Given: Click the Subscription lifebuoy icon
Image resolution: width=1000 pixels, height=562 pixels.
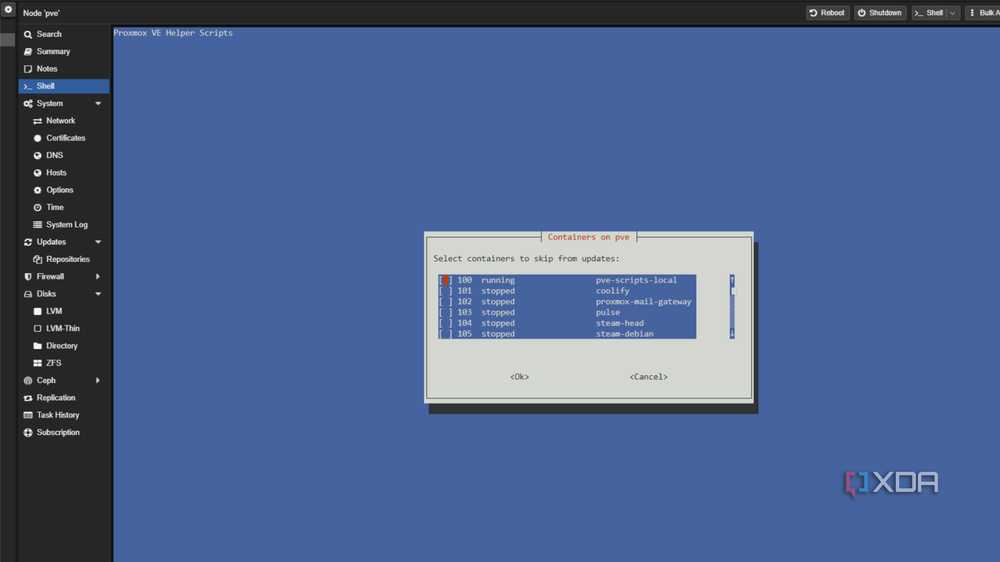Looking at the screenshot, I should 28,433.
